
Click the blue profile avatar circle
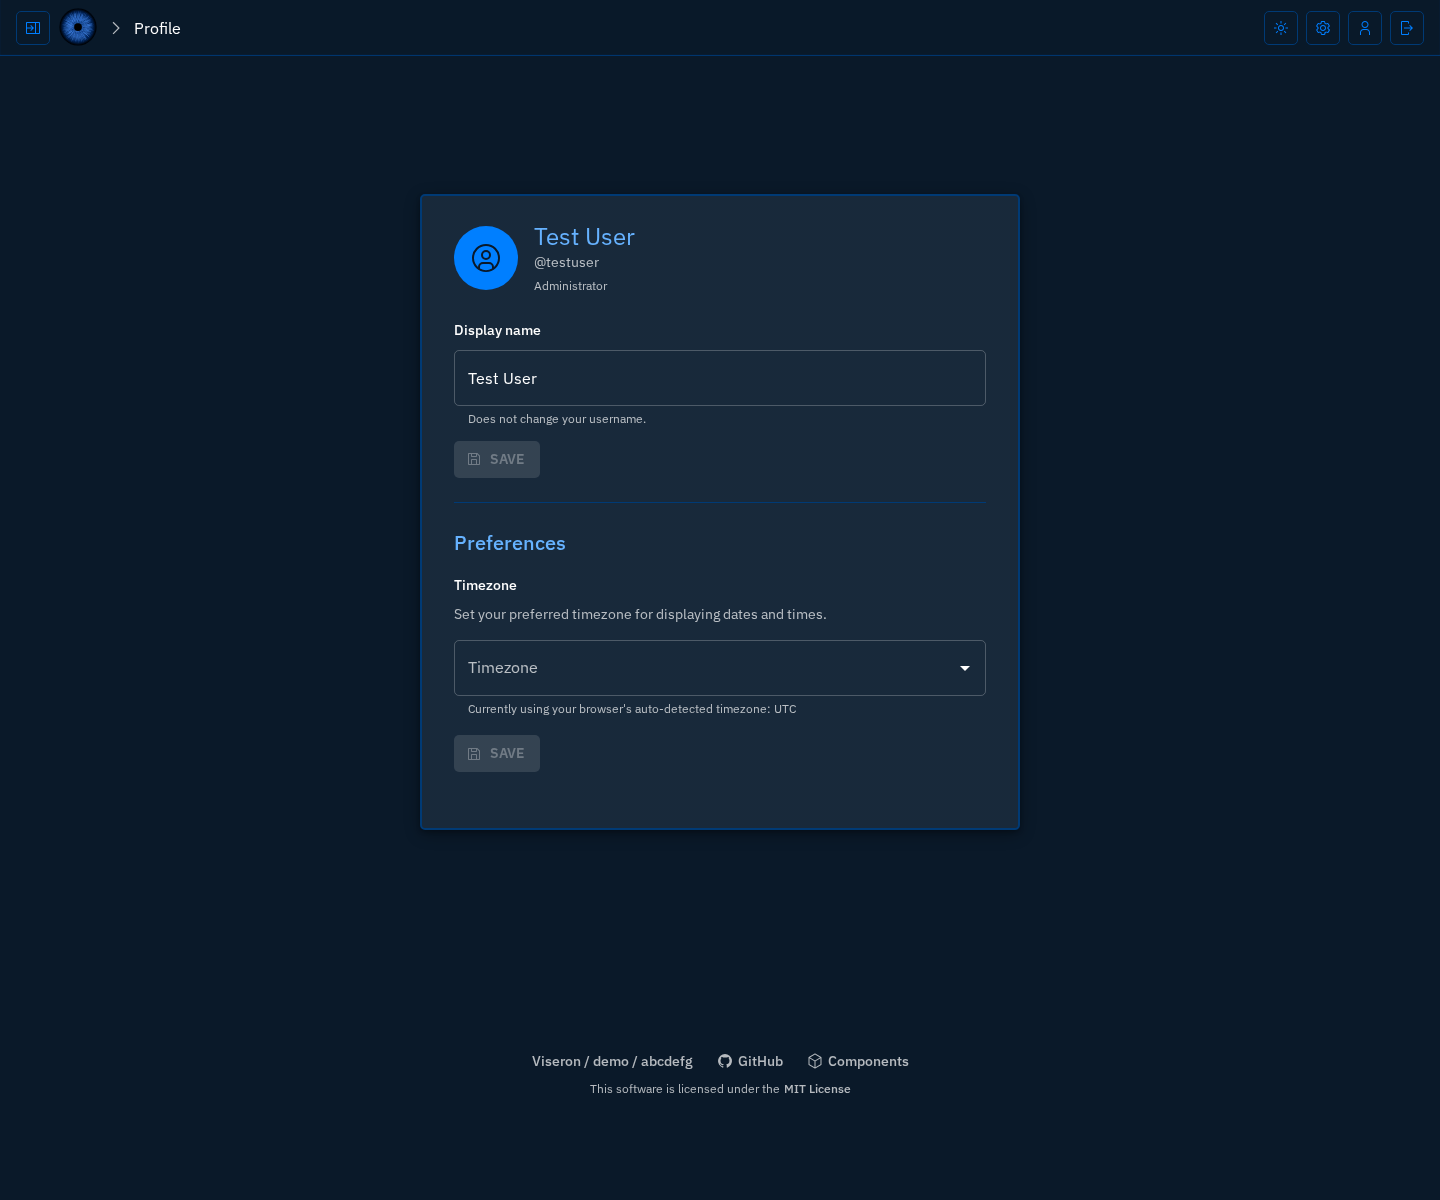pyautogui.click(x=486, y=258)
